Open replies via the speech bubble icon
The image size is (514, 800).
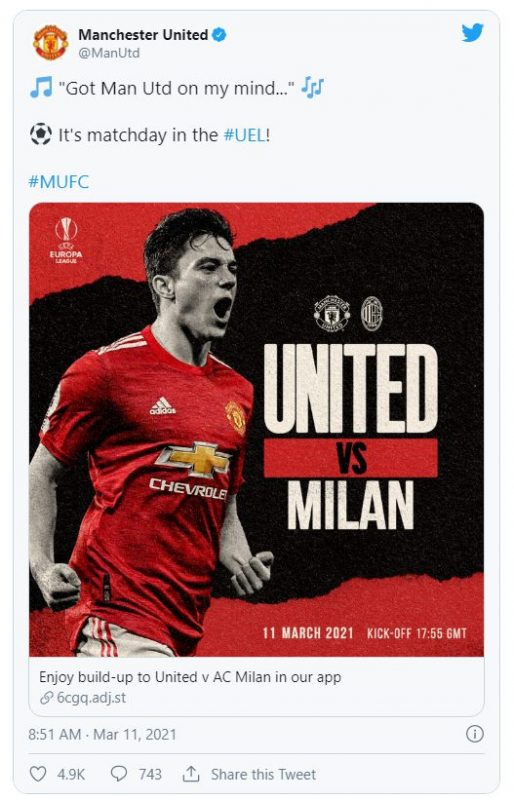pyautogui.click(x=119, y=774)
